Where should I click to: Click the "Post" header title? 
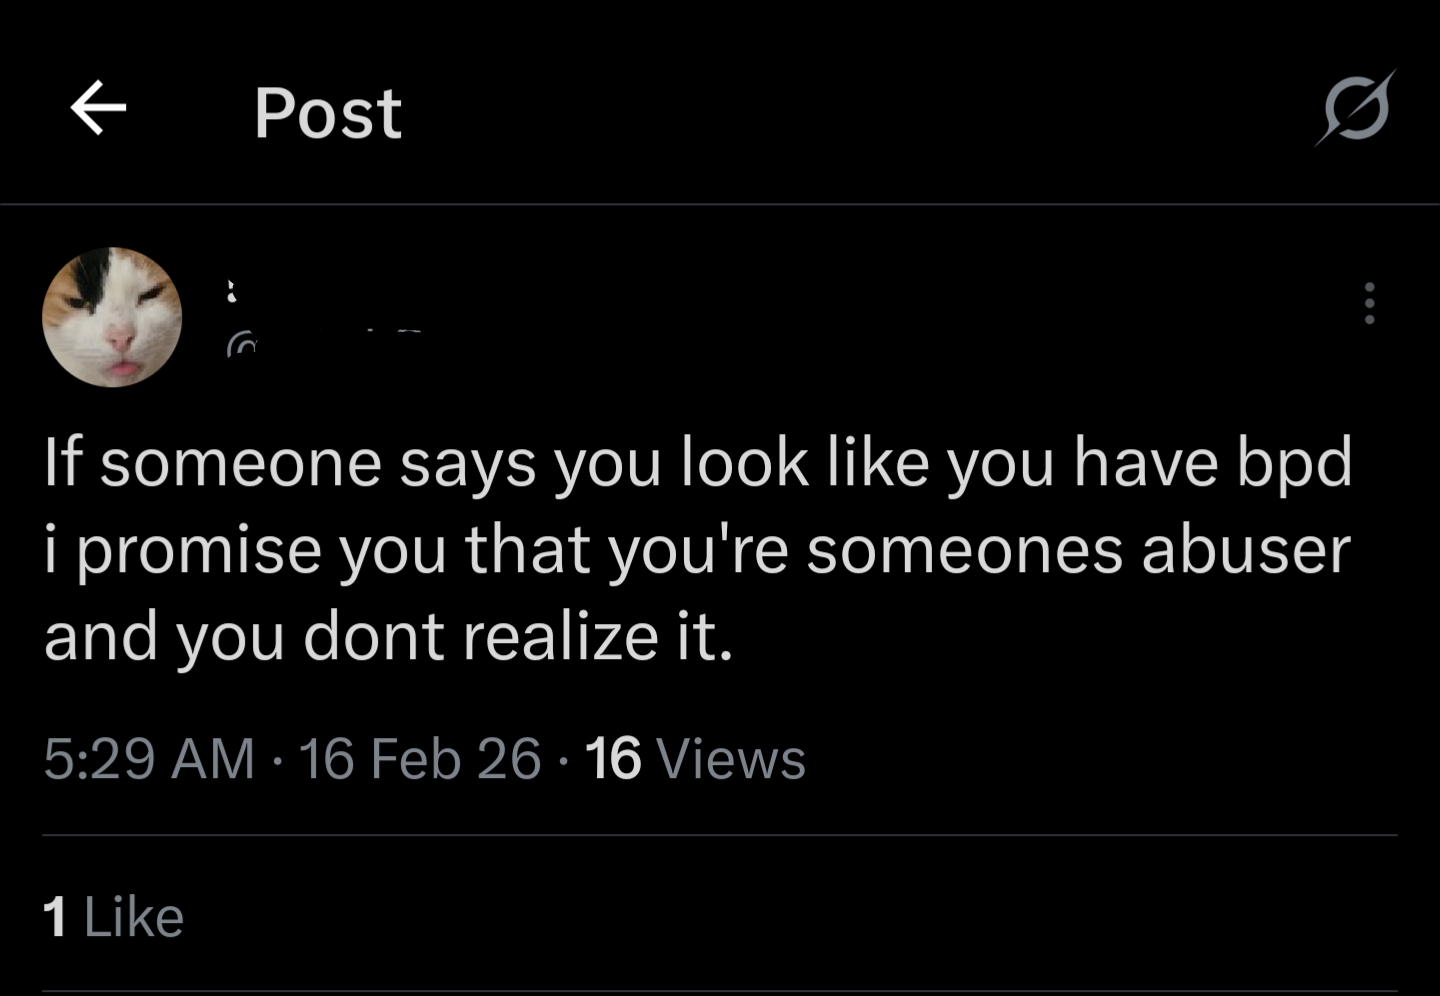(327, 112)
